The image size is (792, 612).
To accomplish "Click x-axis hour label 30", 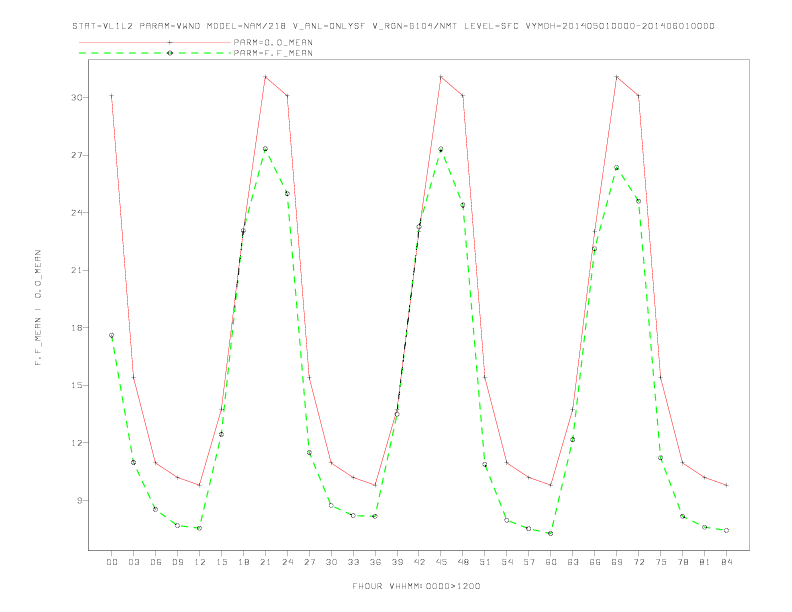I will pyautogui.click(x=331, y=562).
